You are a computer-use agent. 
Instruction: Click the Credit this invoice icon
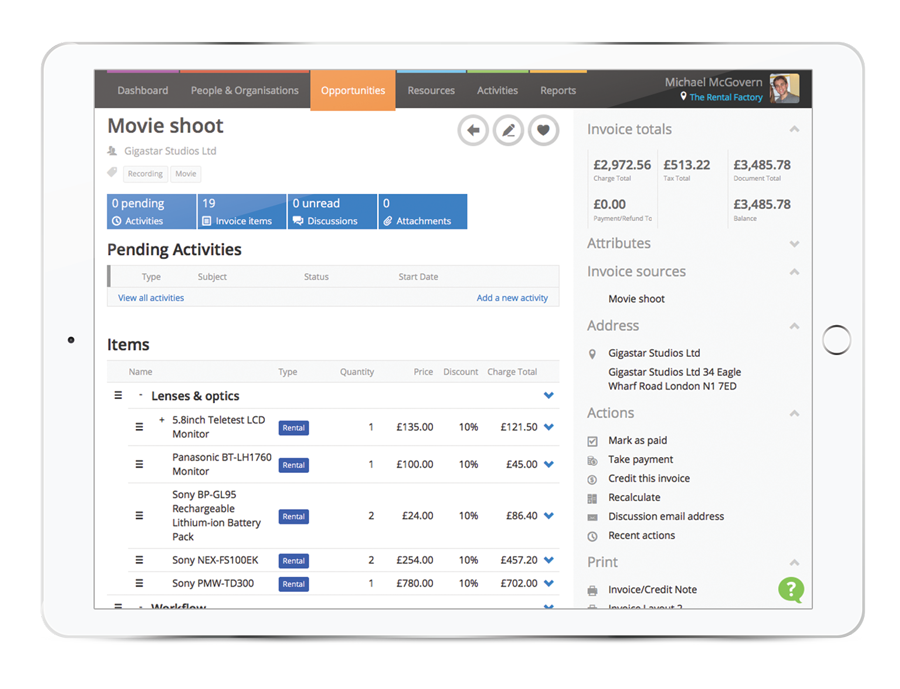592,479
